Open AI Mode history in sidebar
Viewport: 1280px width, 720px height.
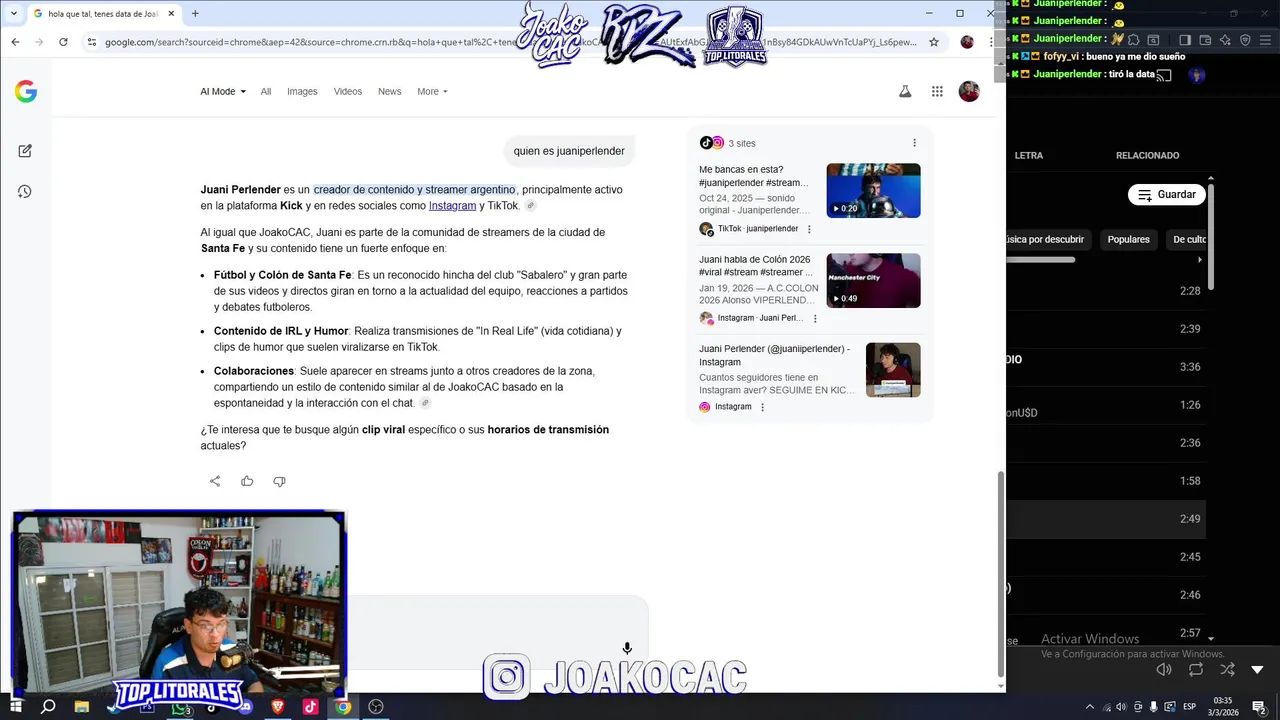25,191
